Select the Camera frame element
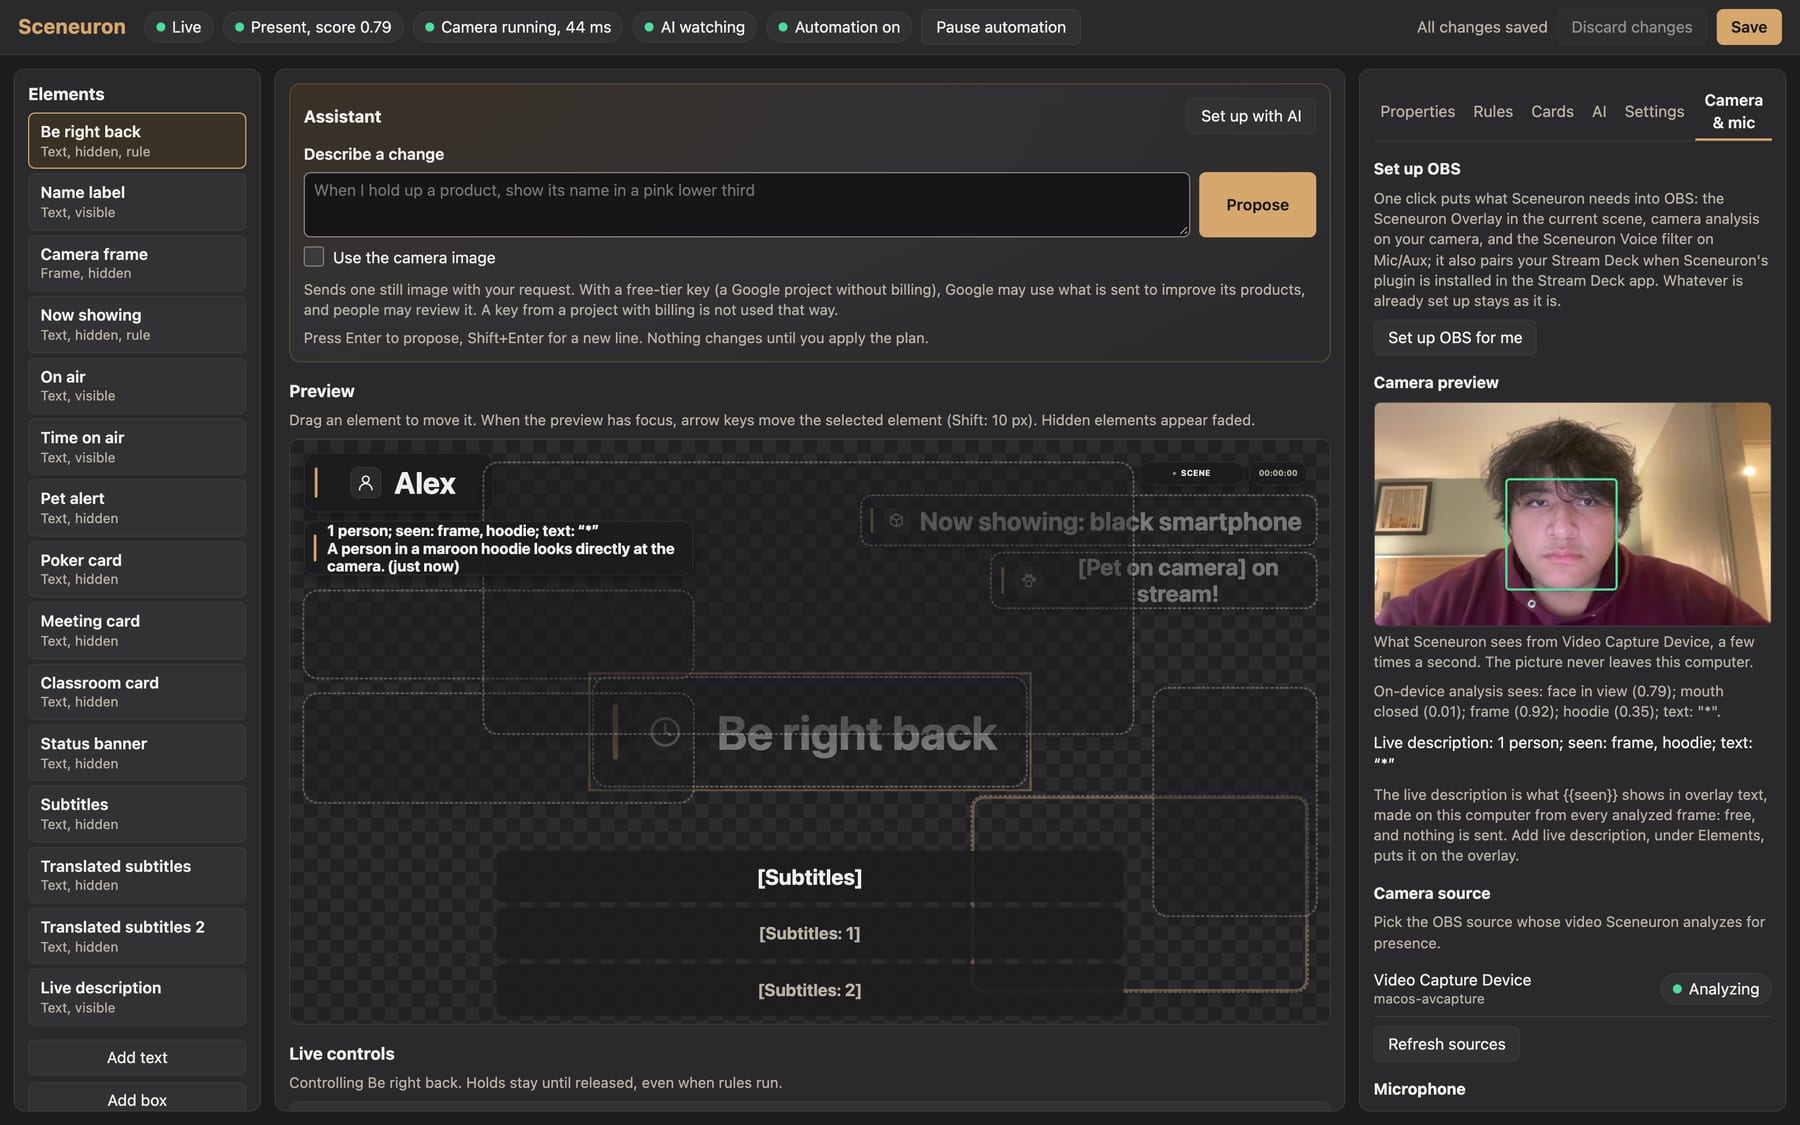 137,263
